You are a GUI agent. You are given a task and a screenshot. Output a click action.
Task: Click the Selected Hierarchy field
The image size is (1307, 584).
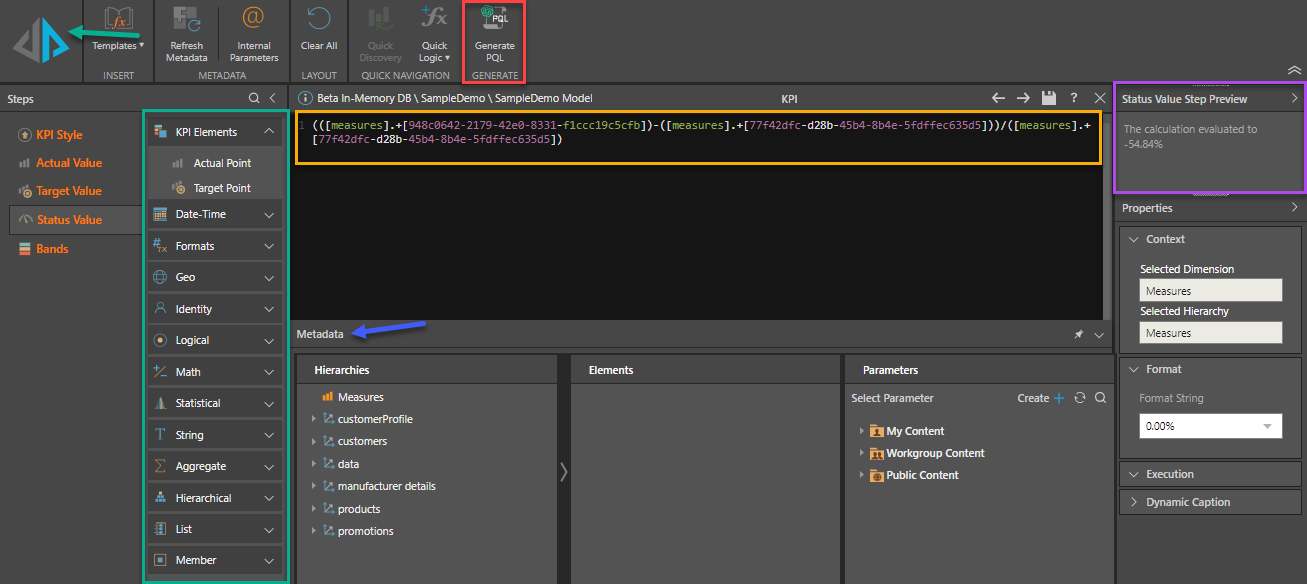click(x=1210, y=333)
